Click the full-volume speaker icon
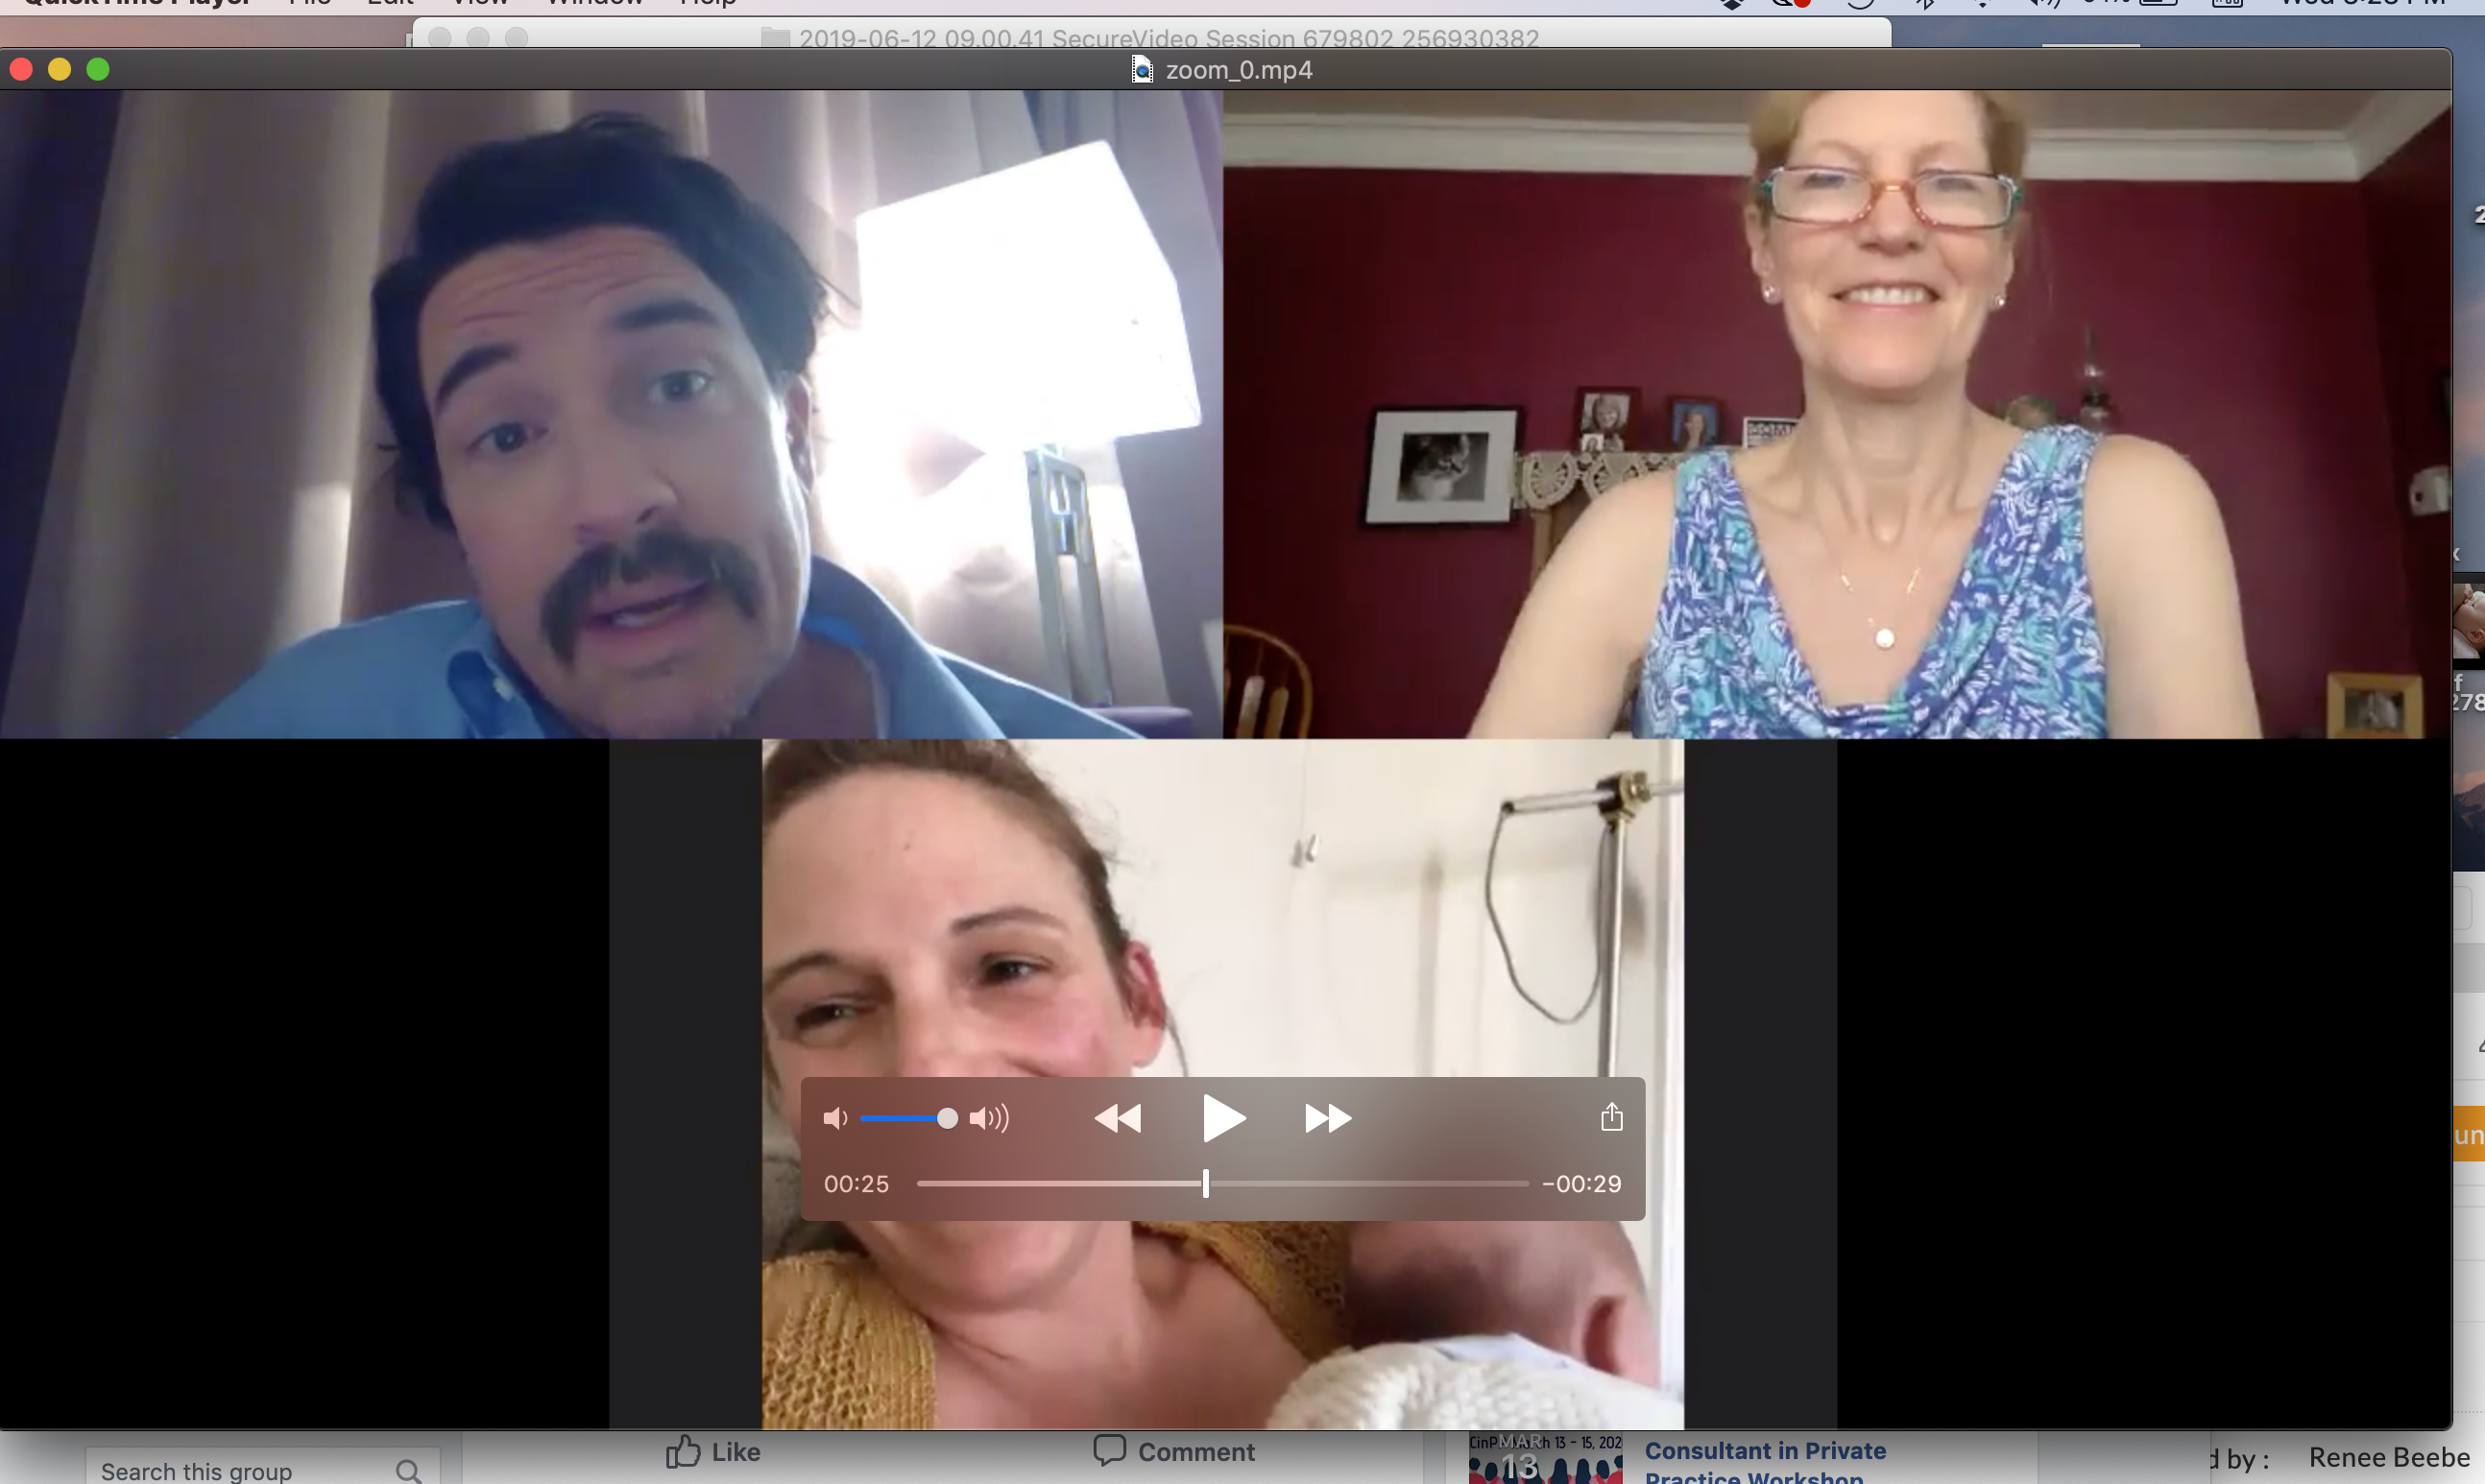Screen dimensions: 2485x1484 pyautogui.click(x=989, y=1118)
